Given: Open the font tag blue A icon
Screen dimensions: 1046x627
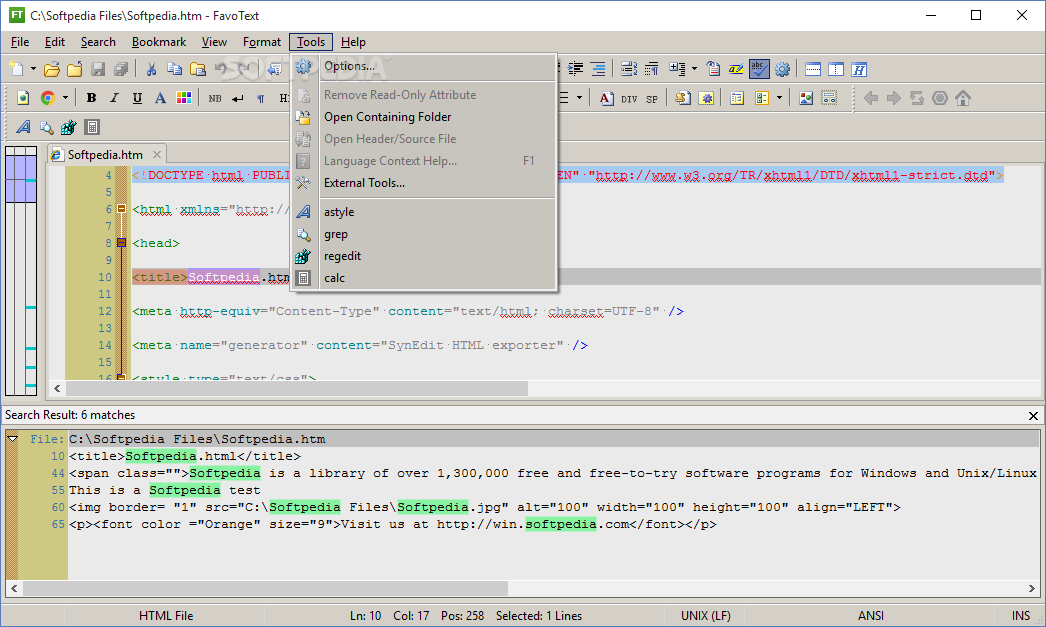Looking at the screenshot, I should [160, 98].
